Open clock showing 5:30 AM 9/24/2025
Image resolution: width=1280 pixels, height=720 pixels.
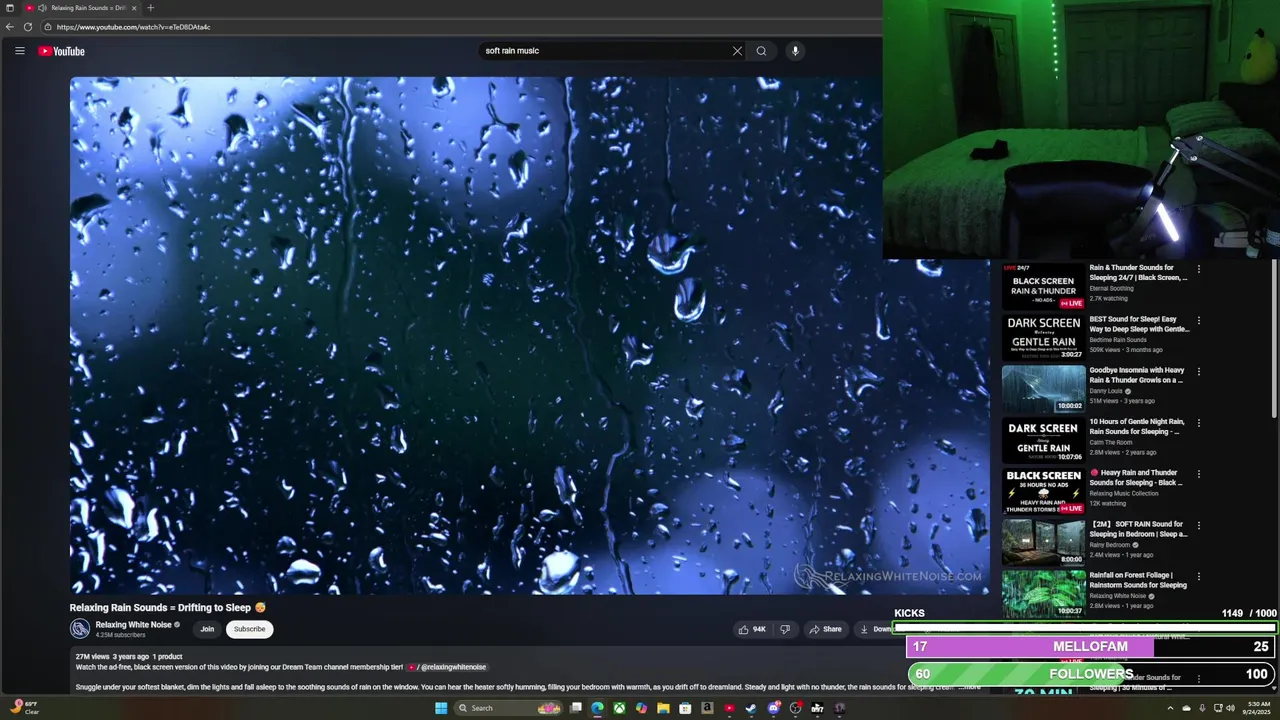click(x=1257, y=708)
